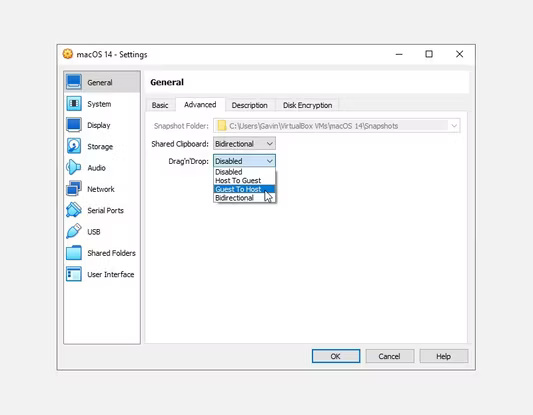The height and width of the screenshot is (415, 533).
Task: Click the Display sidebar label
Action: (x=99, y=125)
